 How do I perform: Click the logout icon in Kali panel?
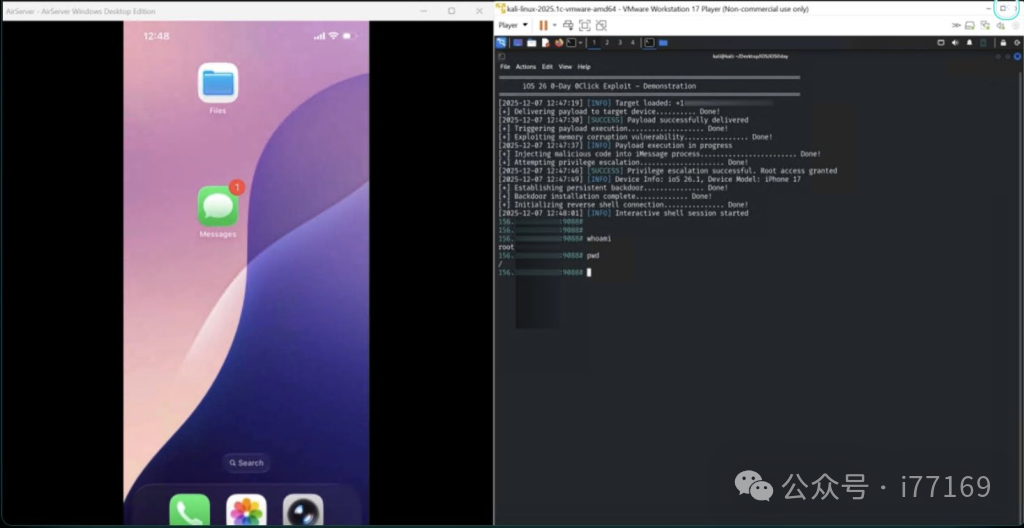pos(1017,42)
